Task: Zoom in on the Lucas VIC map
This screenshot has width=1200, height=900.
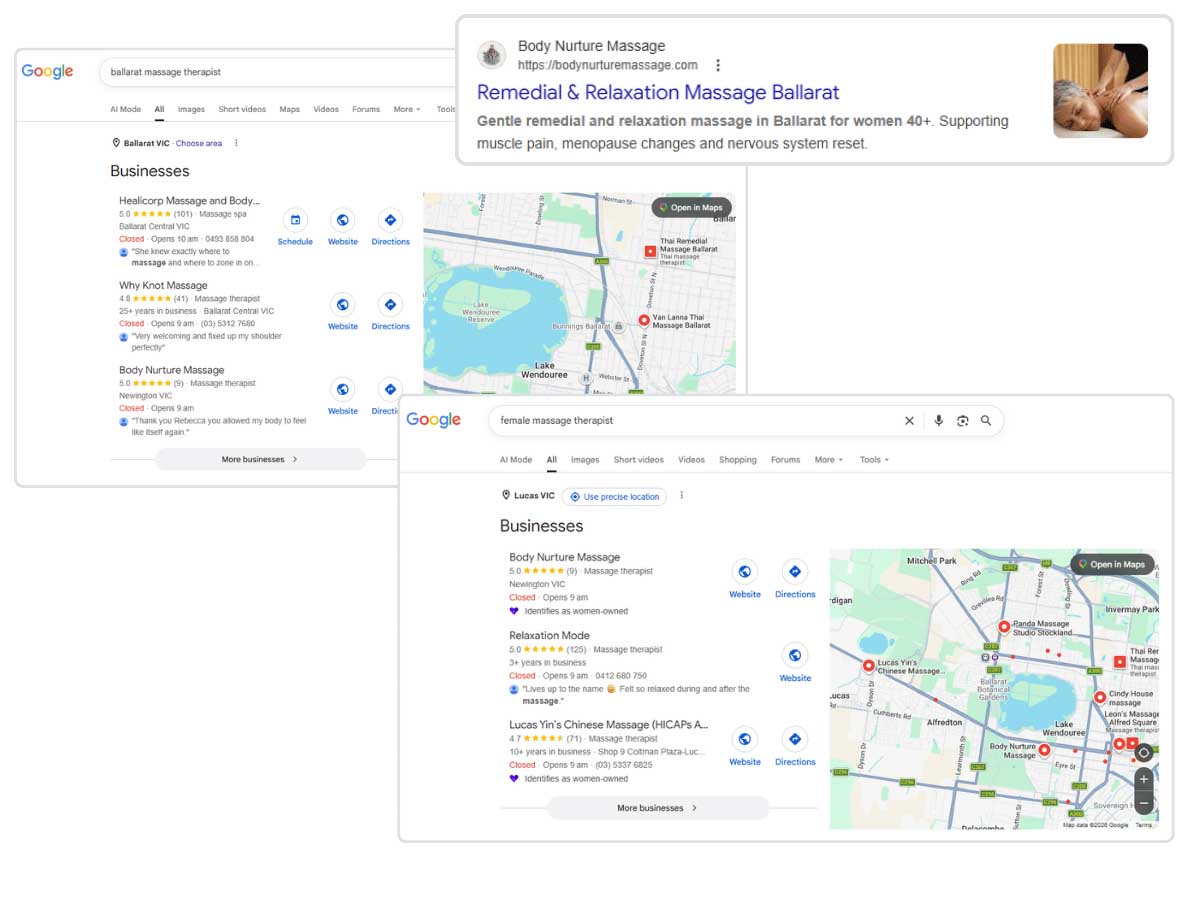Action: coord(1144,779)
